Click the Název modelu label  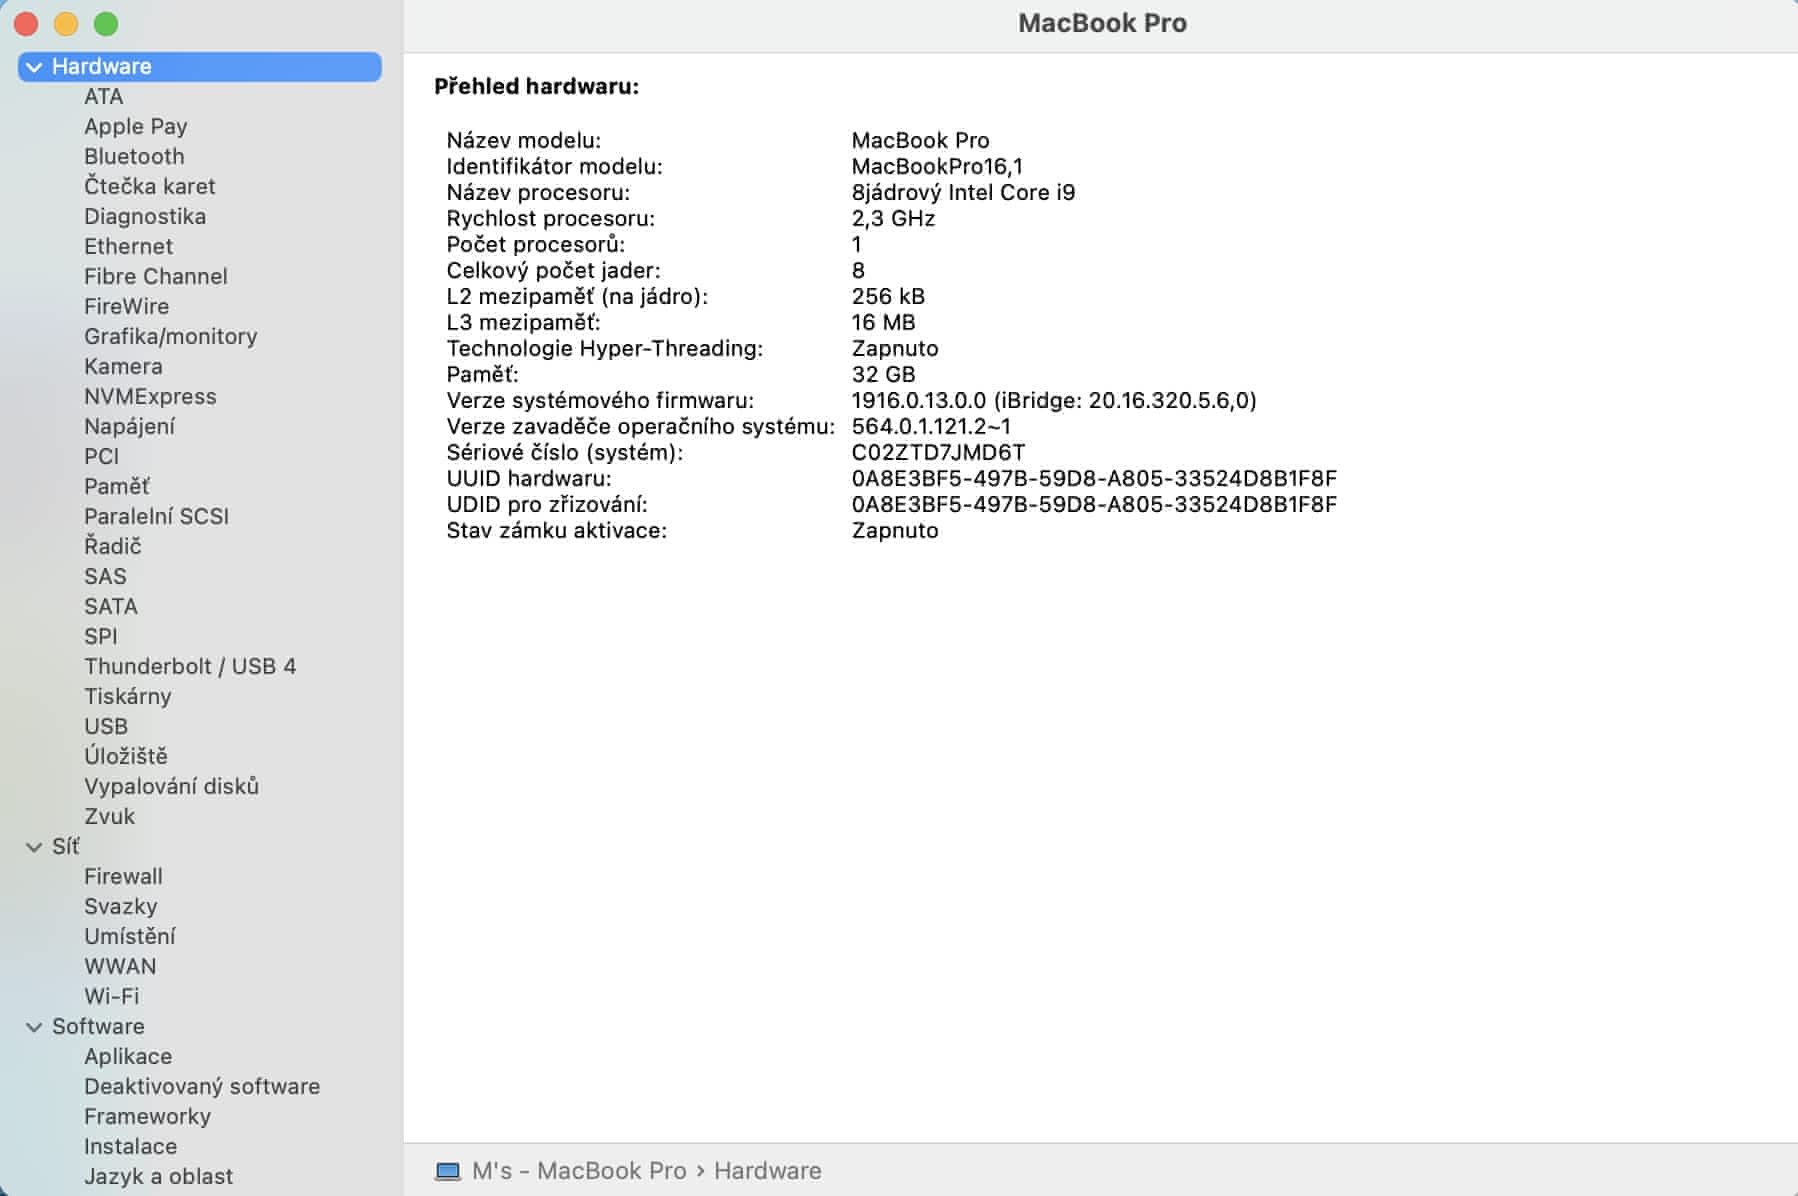click(x=524, y=141)
